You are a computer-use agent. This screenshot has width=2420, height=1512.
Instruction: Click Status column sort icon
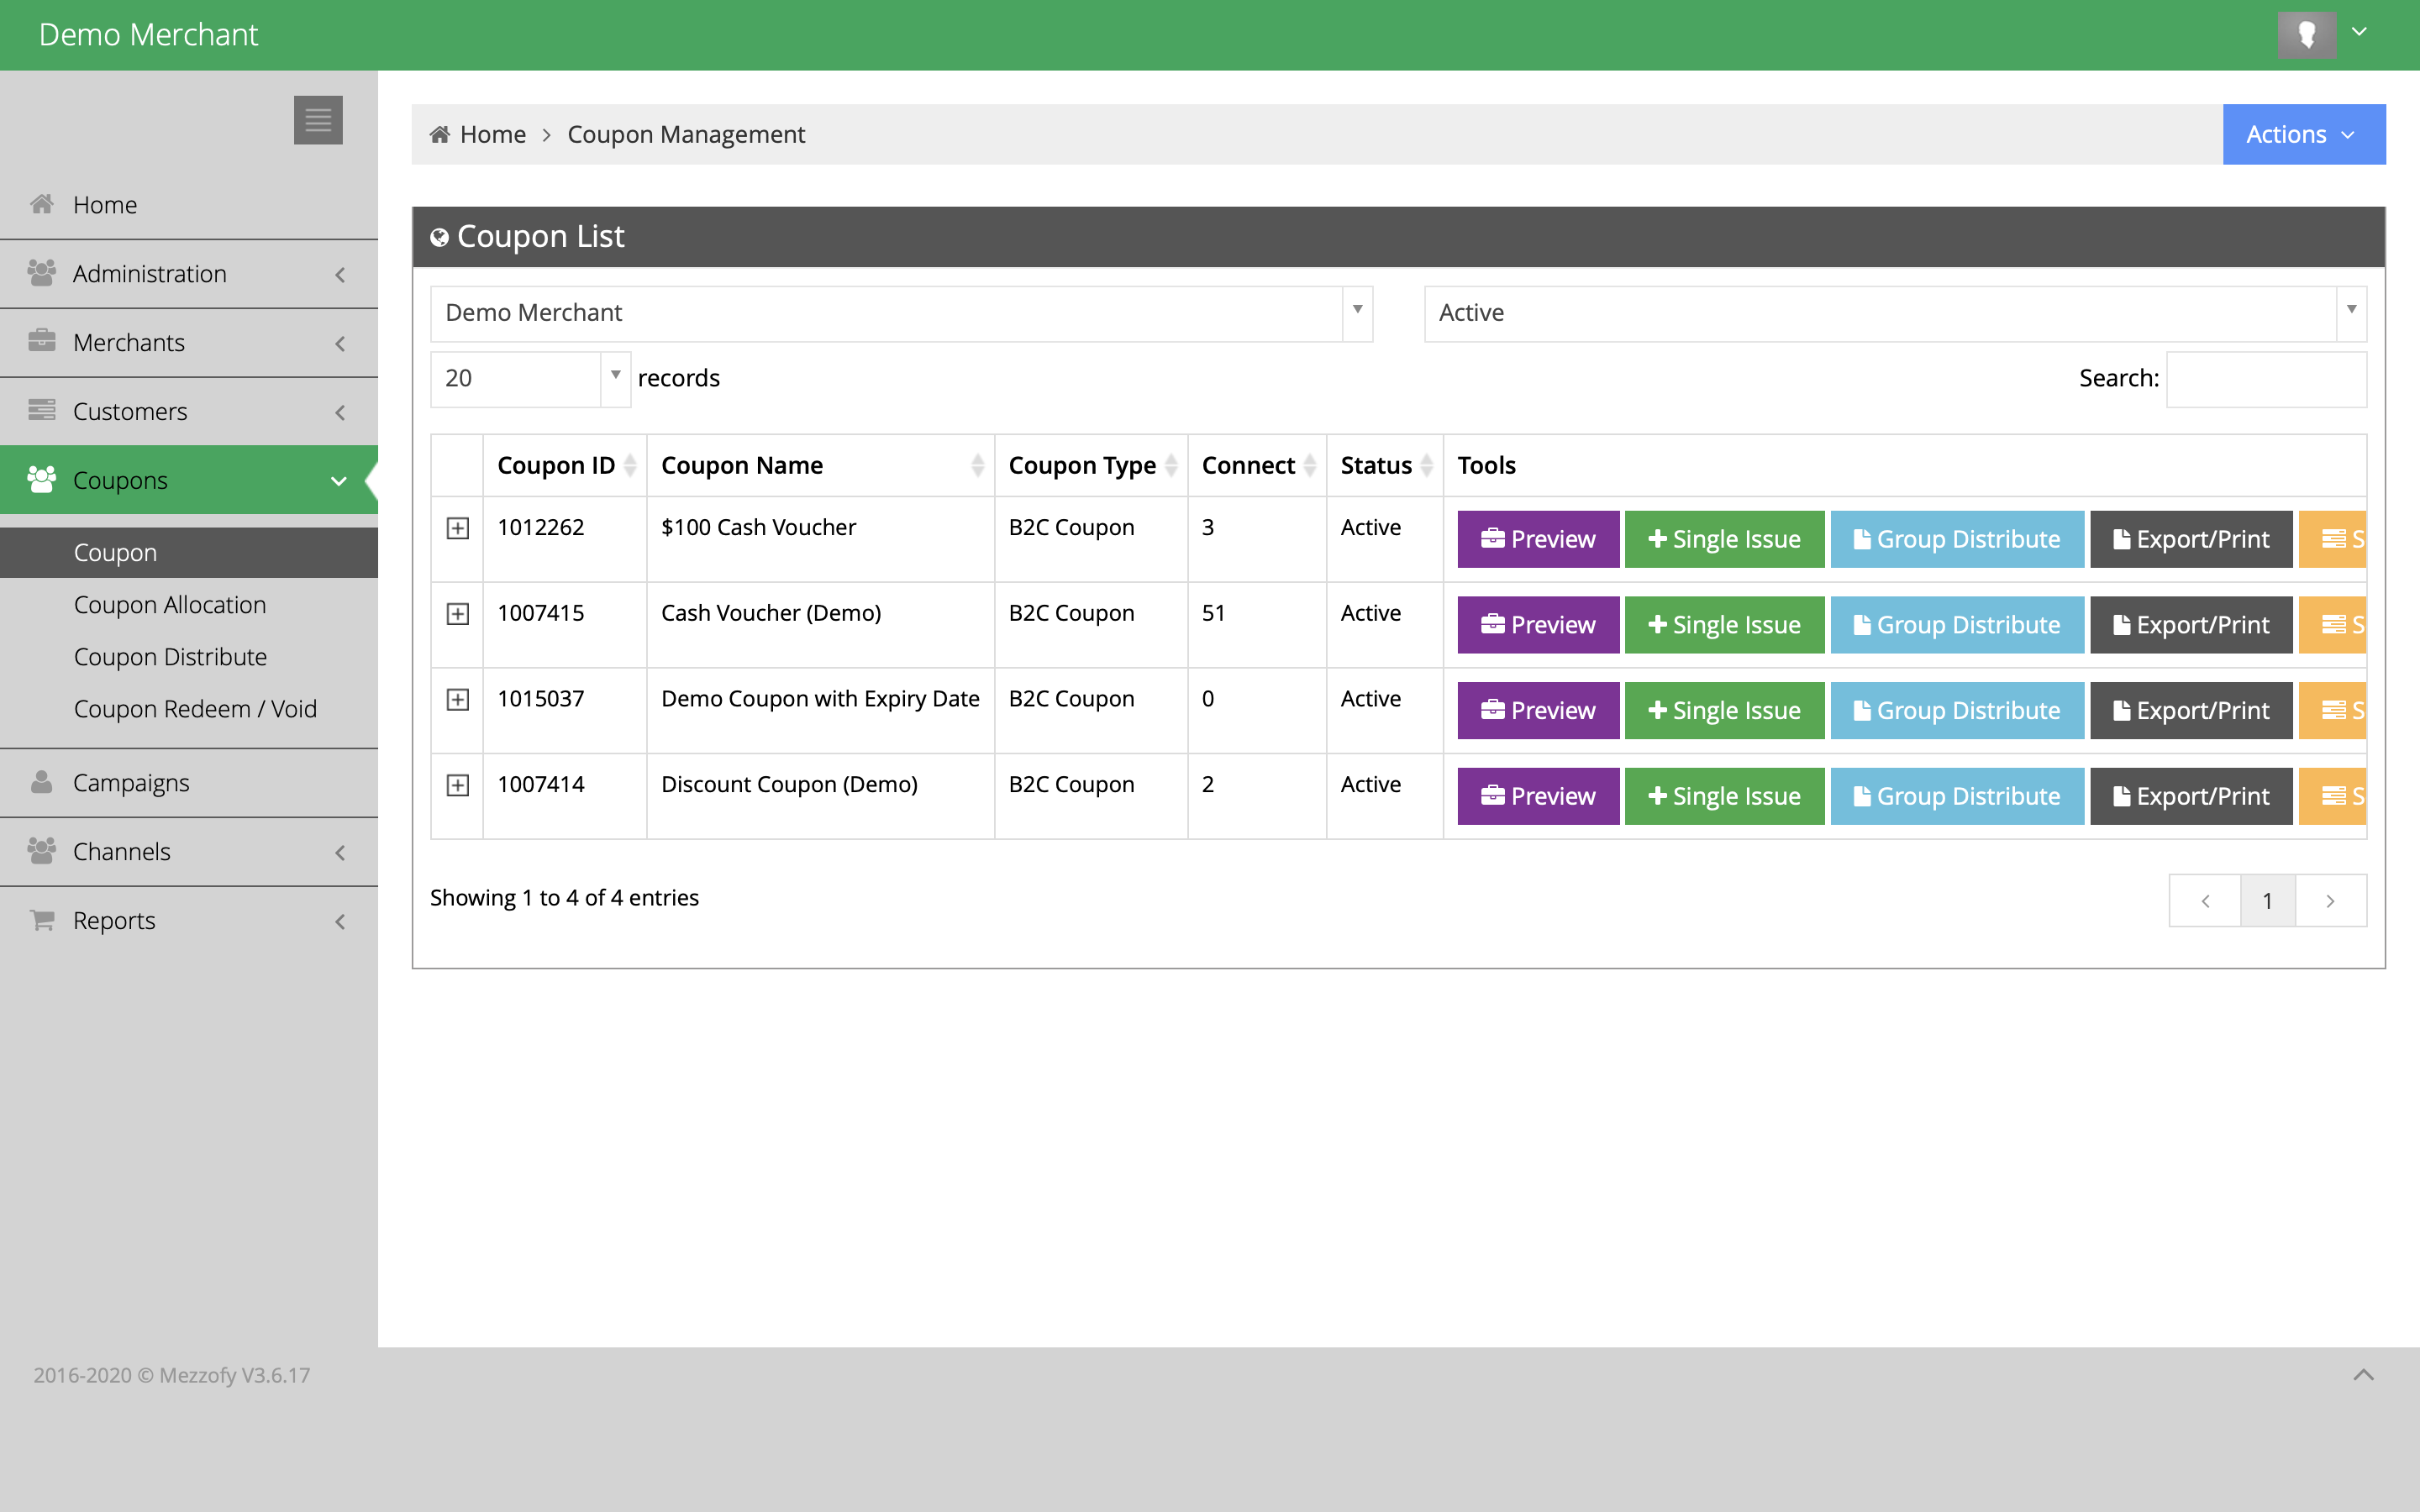click(1426, 465)
